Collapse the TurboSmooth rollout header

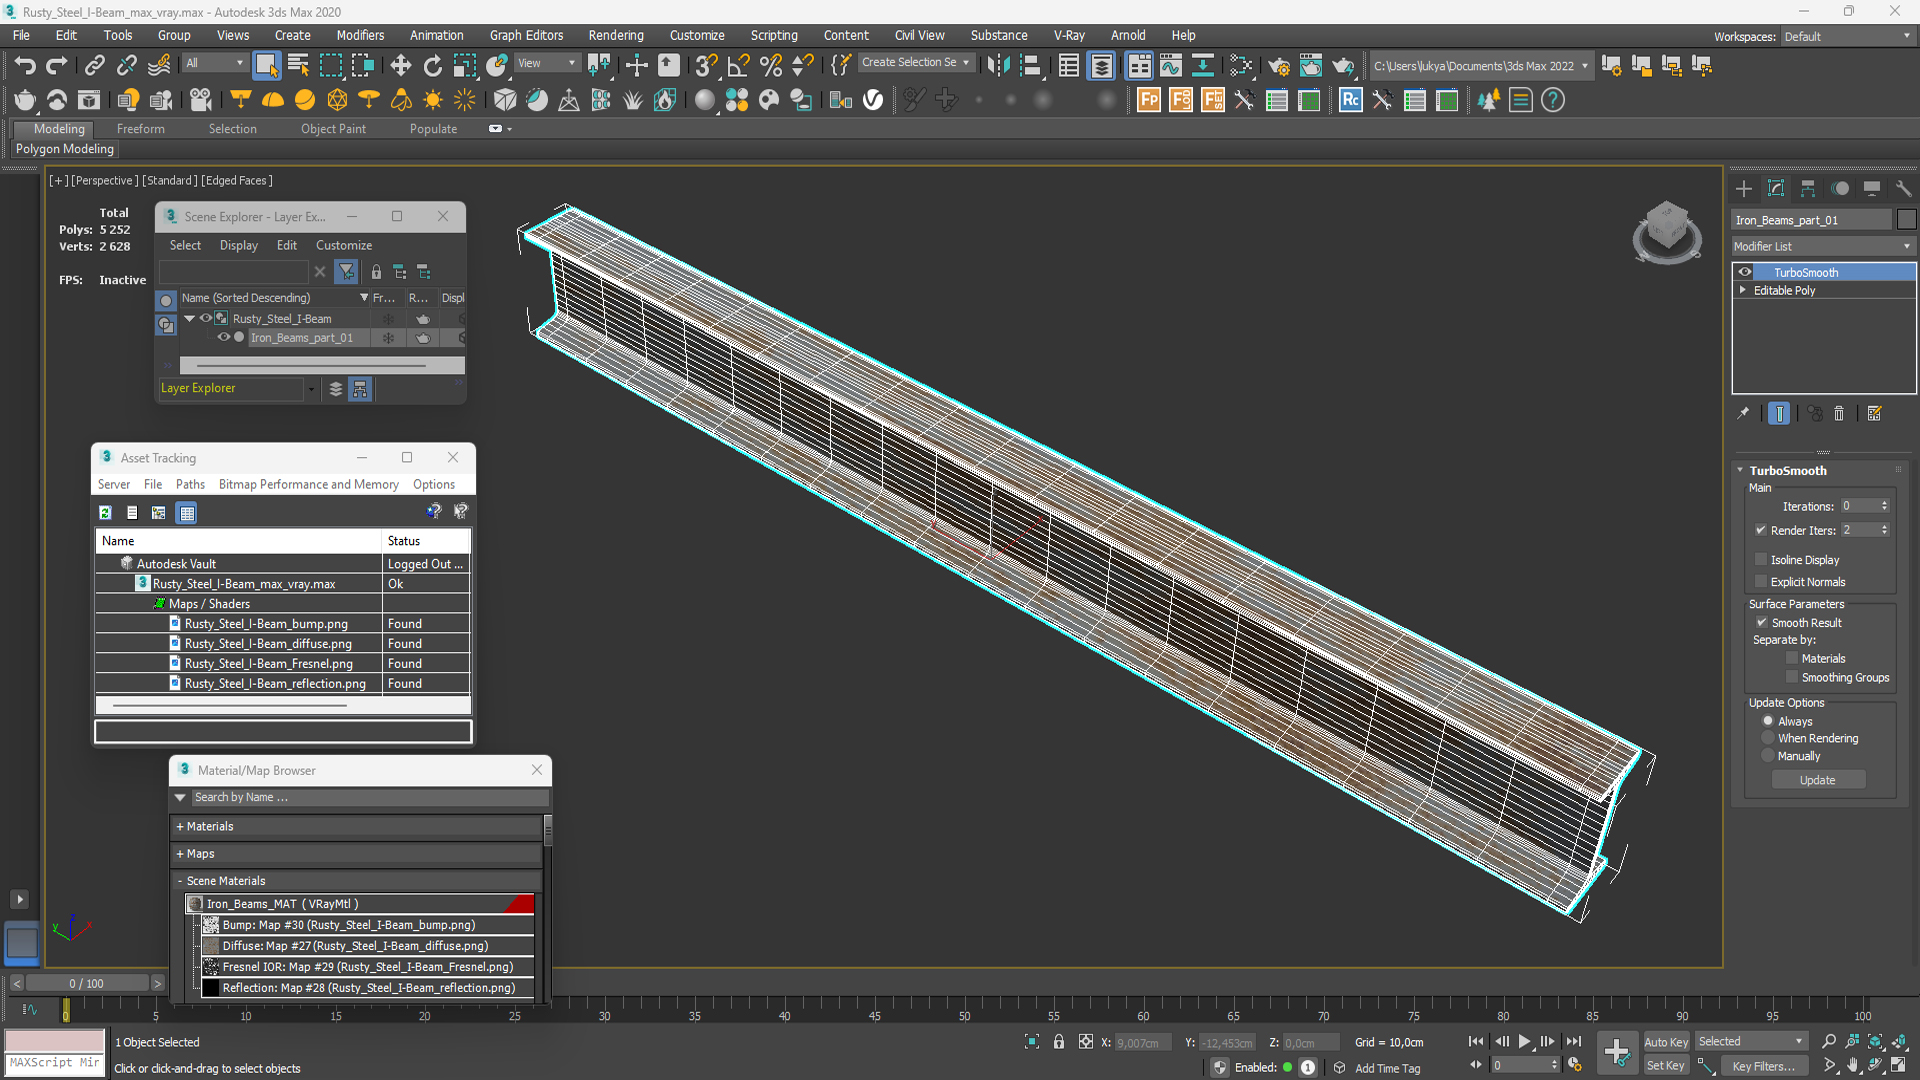tap(1788, 470)
